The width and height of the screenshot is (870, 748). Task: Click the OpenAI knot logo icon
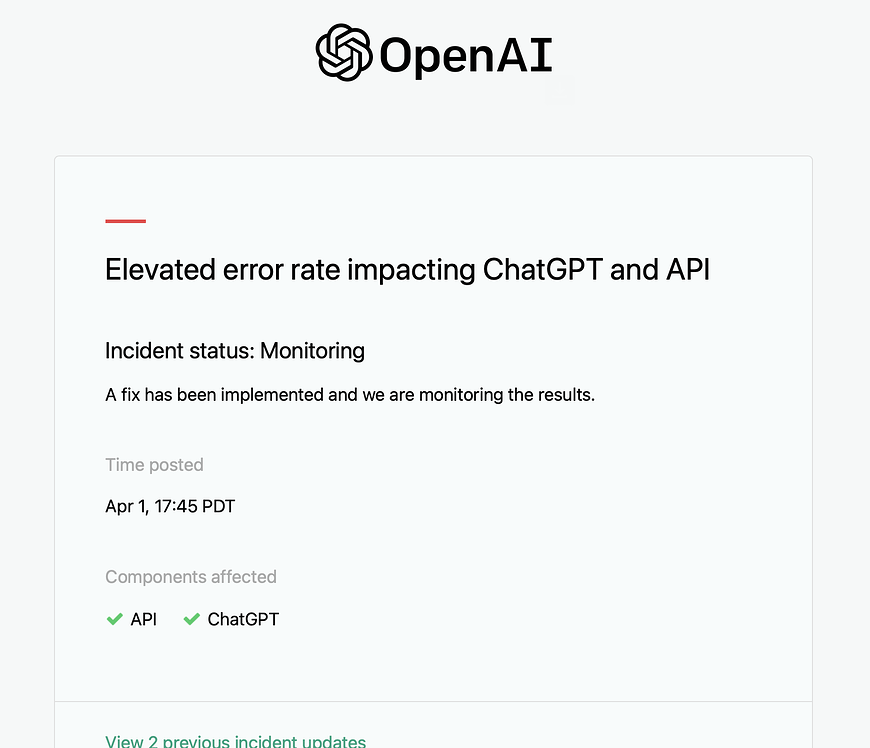pos(344,53)
